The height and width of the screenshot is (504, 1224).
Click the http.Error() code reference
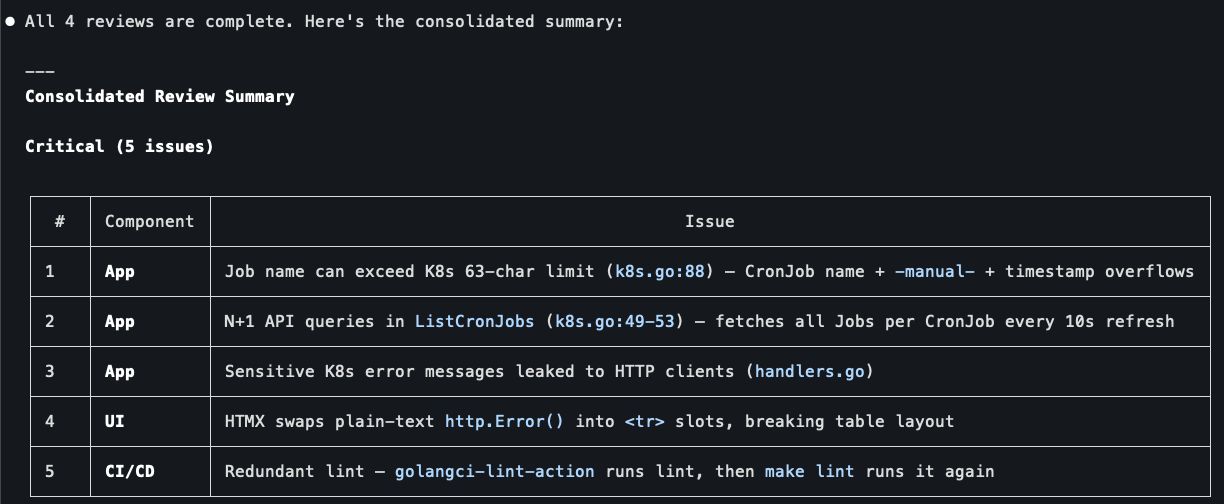pos(504,421)
